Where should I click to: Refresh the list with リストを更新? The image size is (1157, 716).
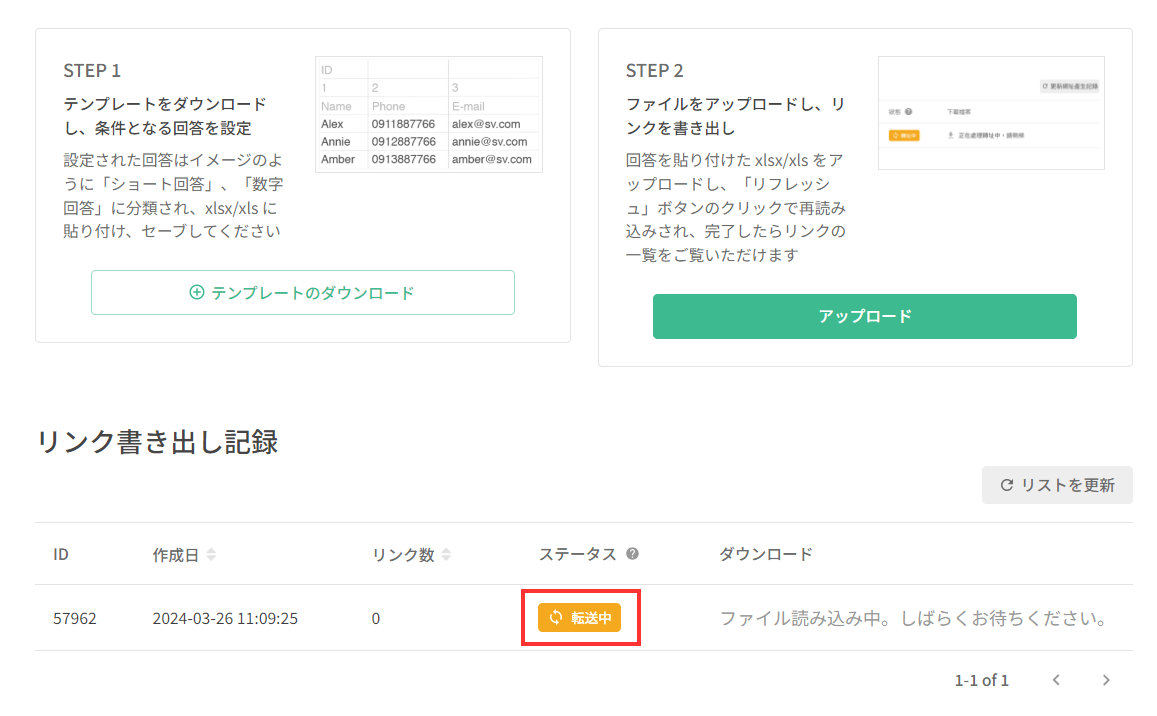tap(1057, 485)
